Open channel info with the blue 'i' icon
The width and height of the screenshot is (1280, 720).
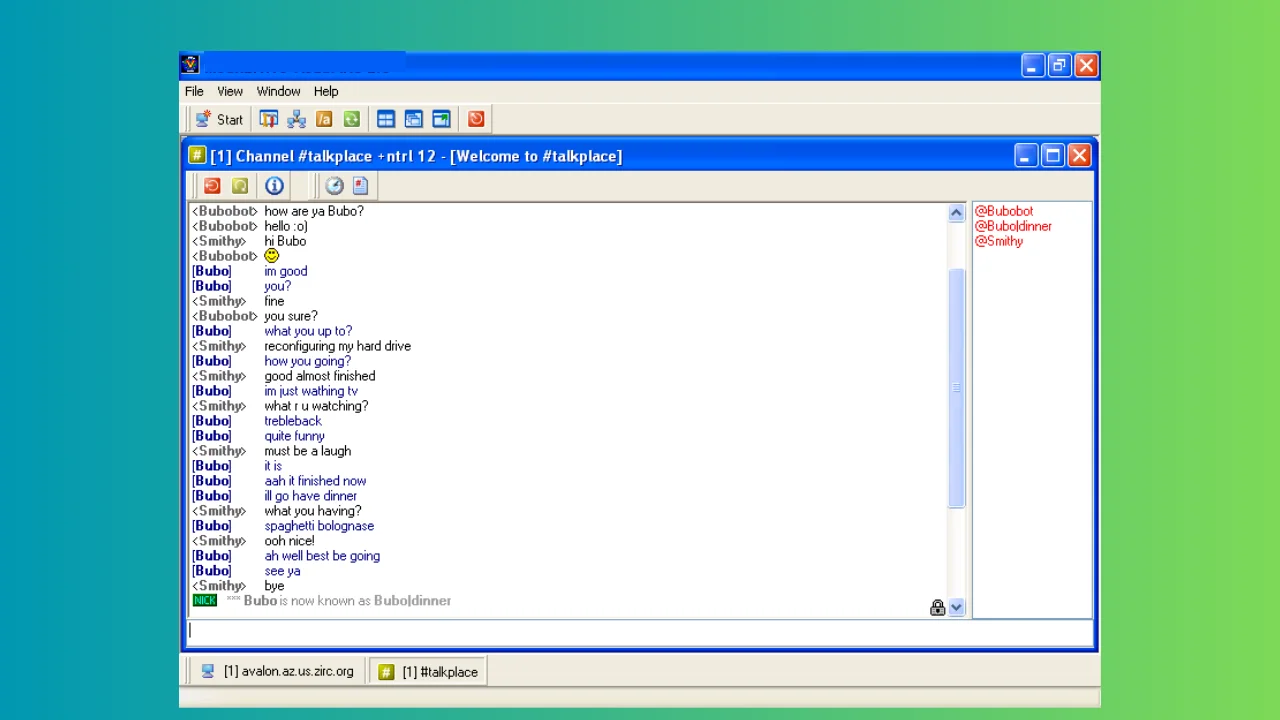[x=274, y=185]
